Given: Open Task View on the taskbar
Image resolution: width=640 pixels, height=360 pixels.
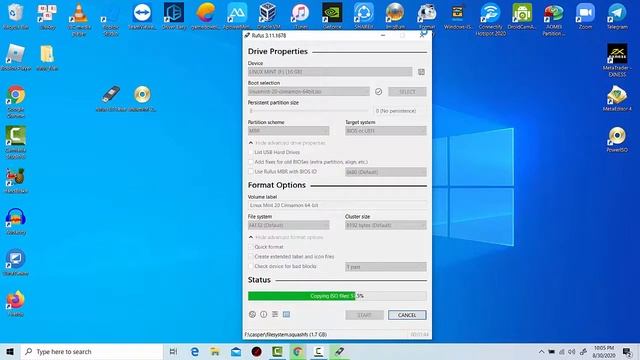Looking at the screenshot, I should 173,351.
